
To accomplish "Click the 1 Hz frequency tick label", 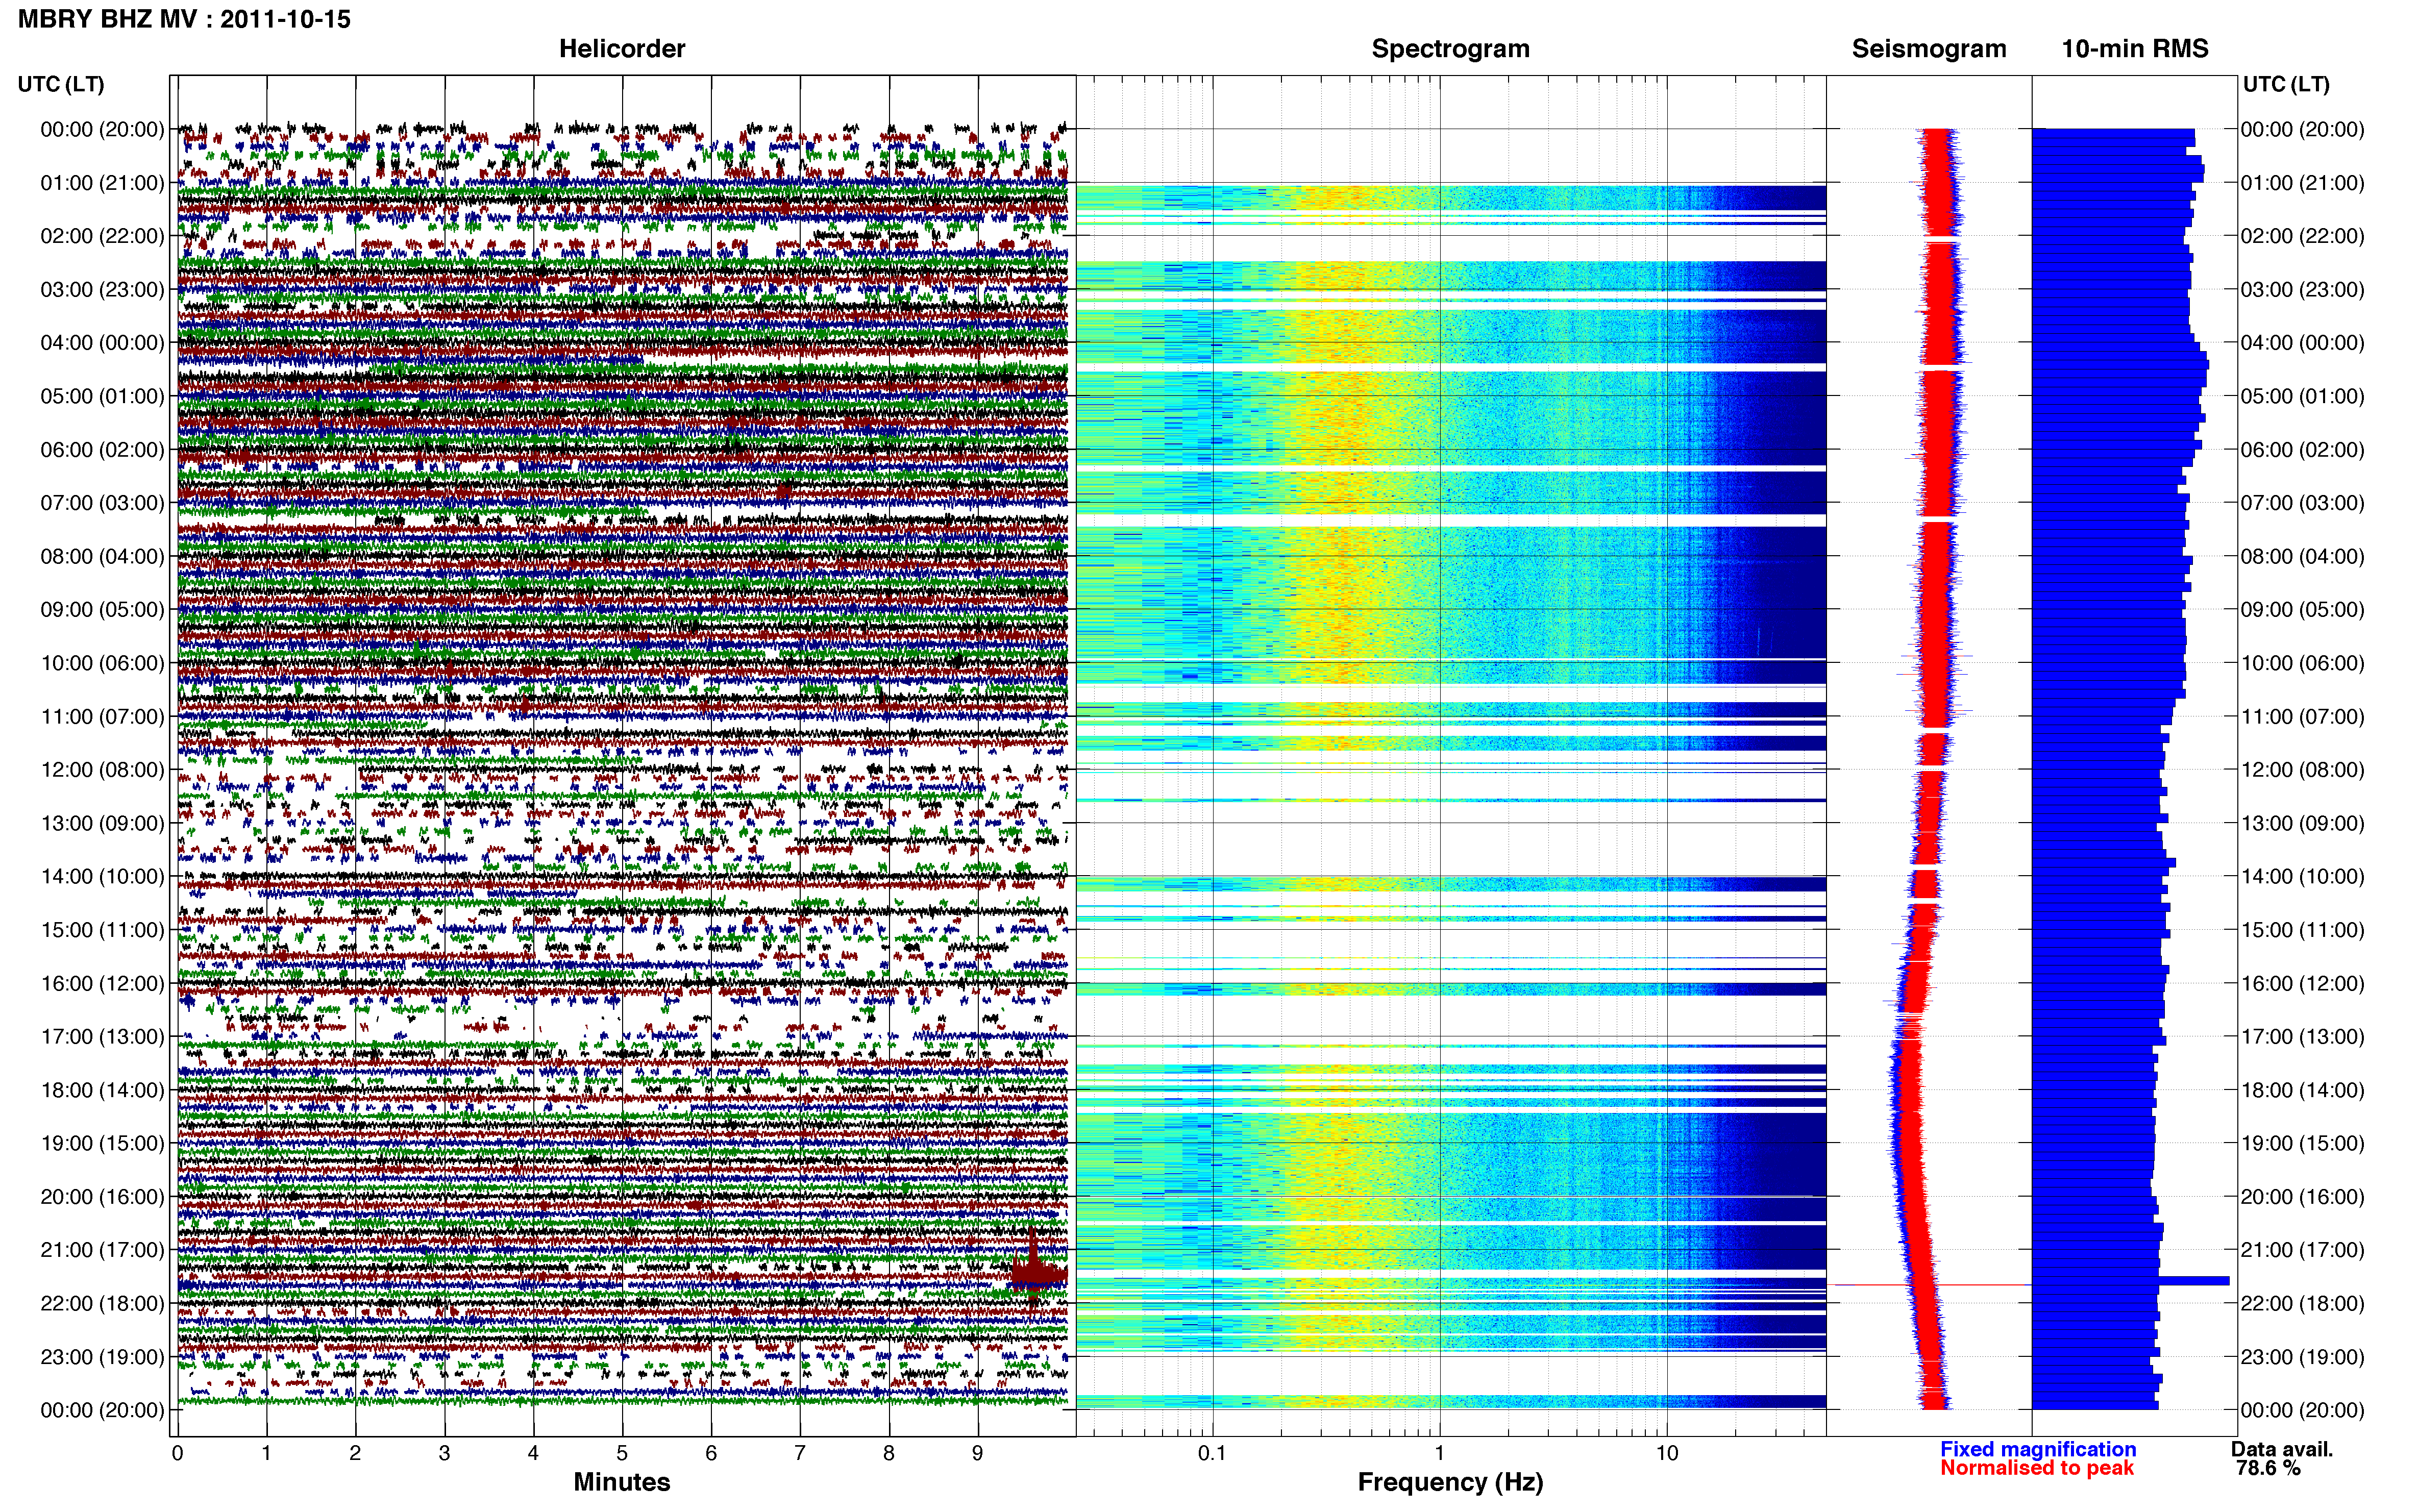I will (x=1439, y=1453).
